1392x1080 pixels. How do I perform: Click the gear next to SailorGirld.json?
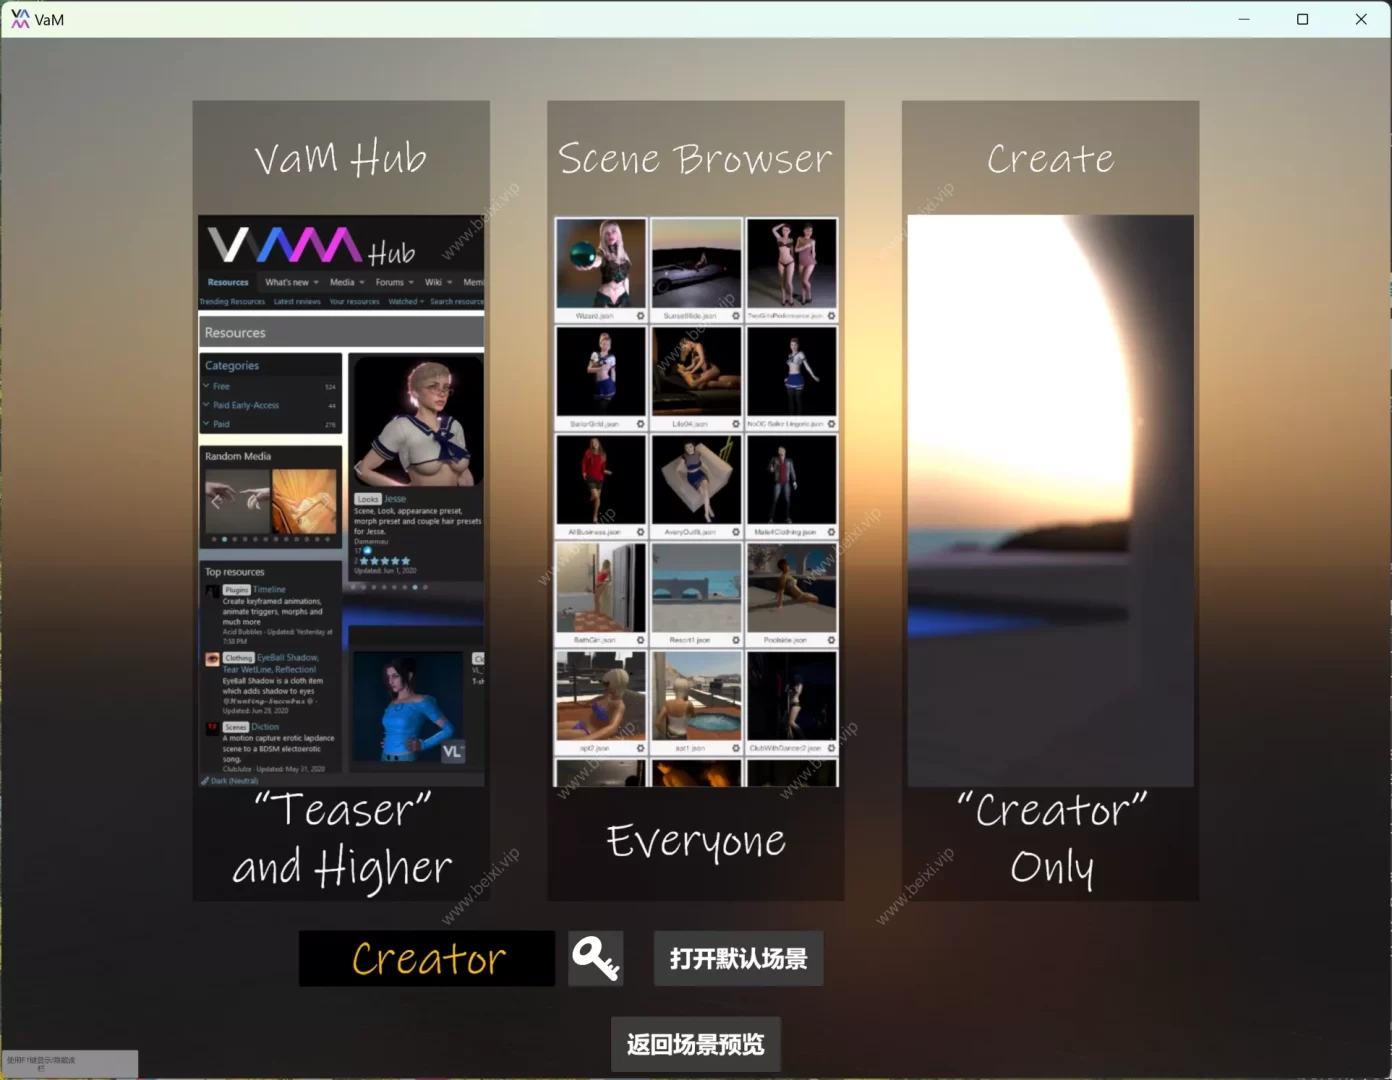click(x=640, y=424)
